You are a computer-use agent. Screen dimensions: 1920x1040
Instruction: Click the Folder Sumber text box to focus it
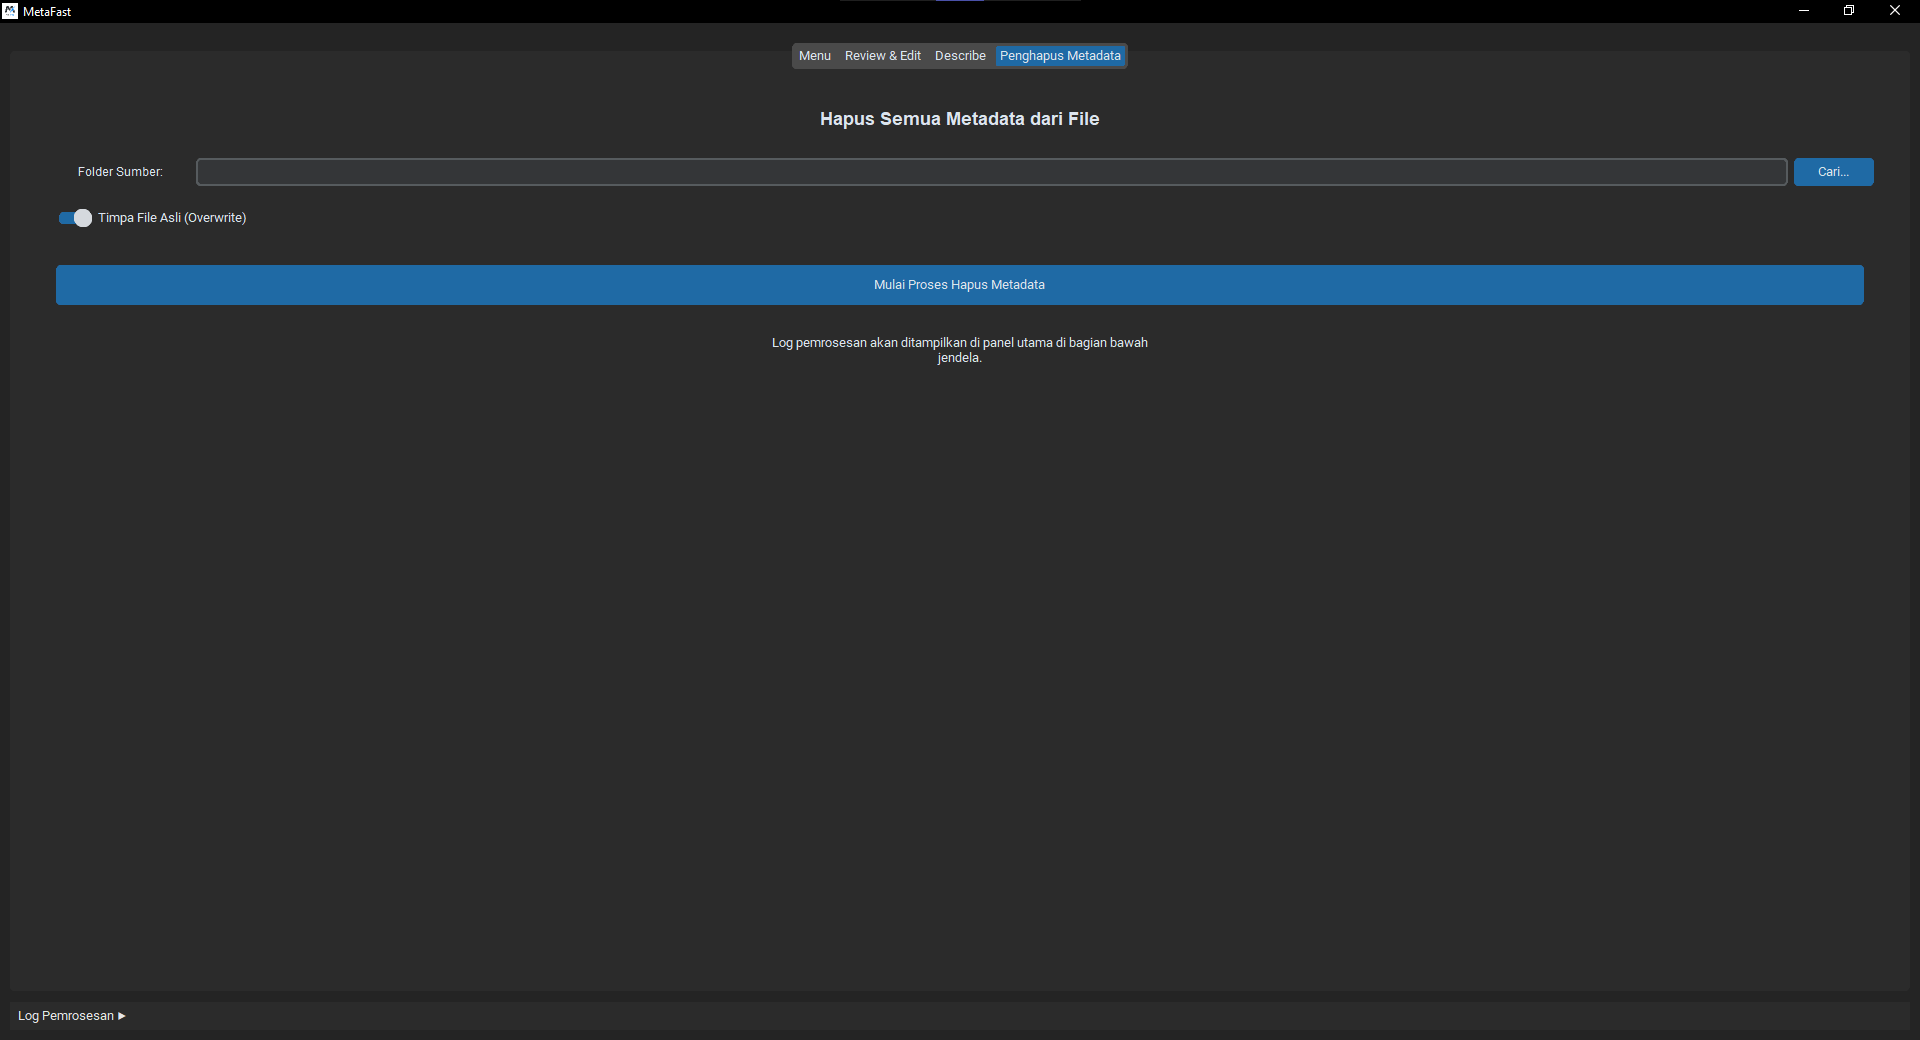tap(991, 171)
